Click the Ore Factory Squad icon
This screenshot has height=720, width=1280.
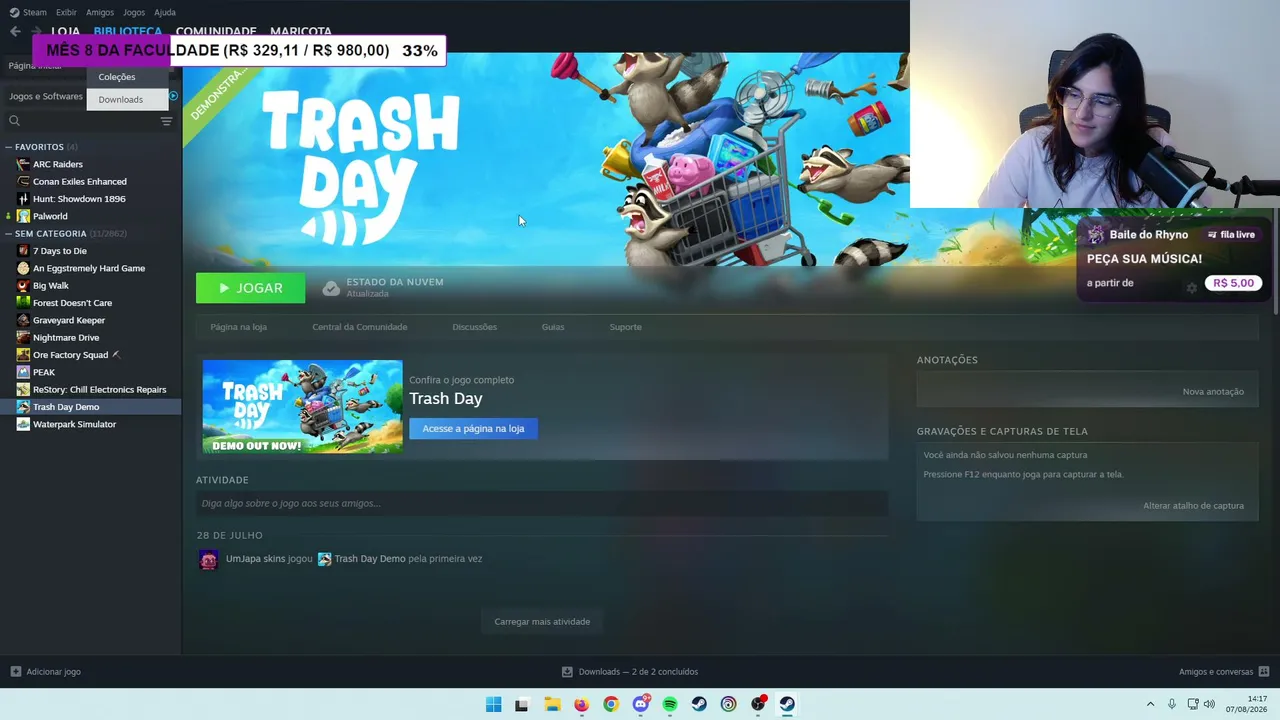point(23,355)
